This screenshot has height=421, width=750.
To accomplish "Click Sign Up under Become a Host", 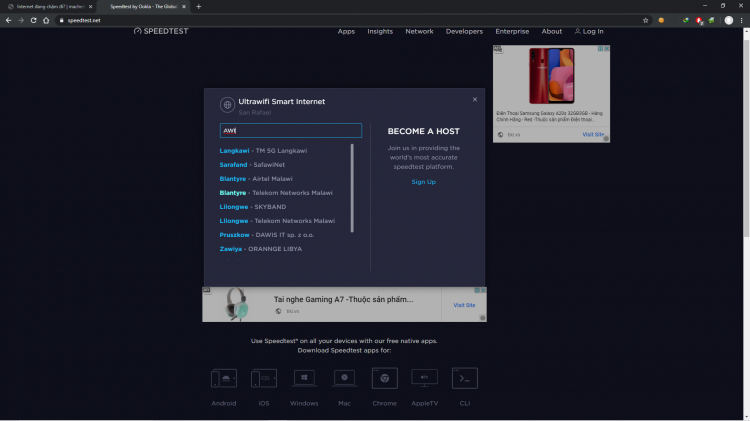I will pyautogui.click(x=423, y=182).
